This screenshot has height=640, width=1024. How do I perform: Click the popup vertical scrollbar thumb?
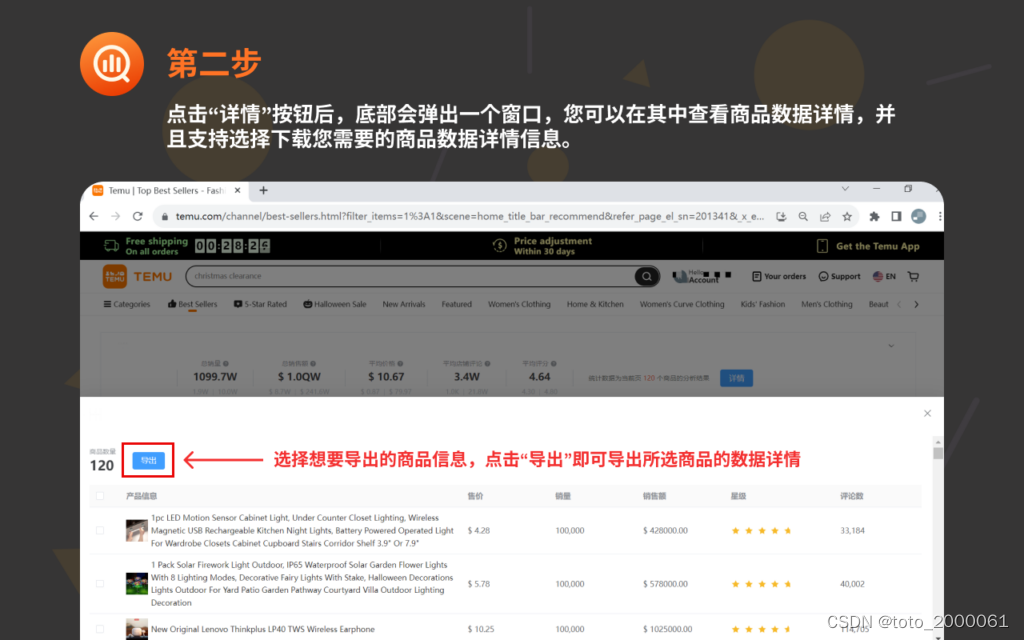tap(938, 453)
